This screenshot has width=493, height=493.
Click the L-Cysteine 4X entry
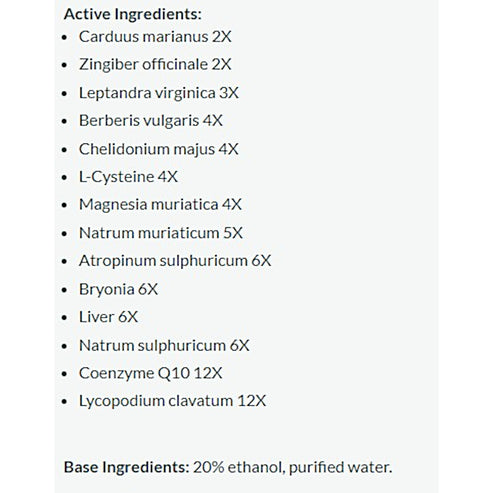[x=128, y=177]
